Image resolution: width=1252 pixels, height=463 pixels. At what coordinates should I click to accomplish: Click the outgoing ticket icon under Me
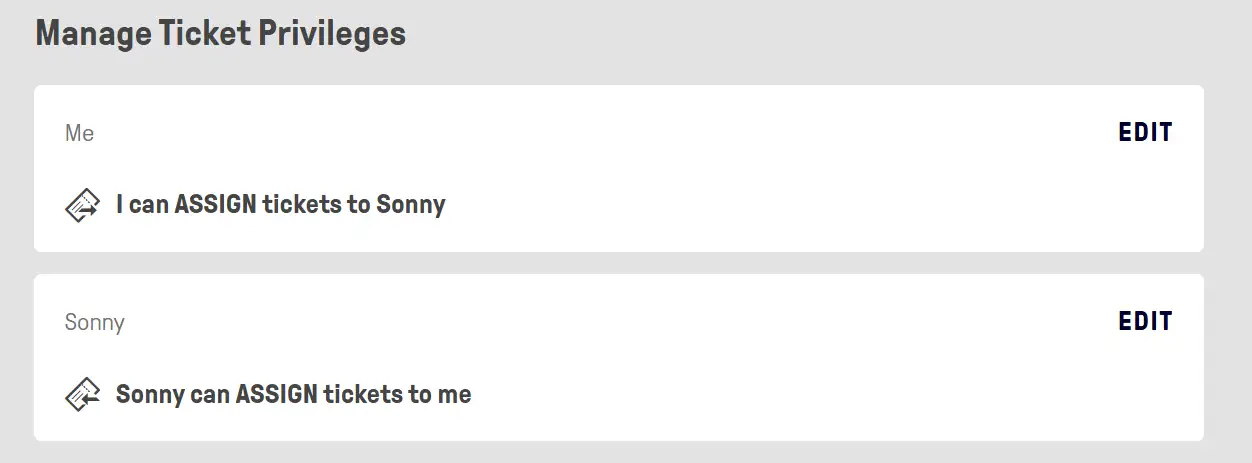click(x=83, y=205)
